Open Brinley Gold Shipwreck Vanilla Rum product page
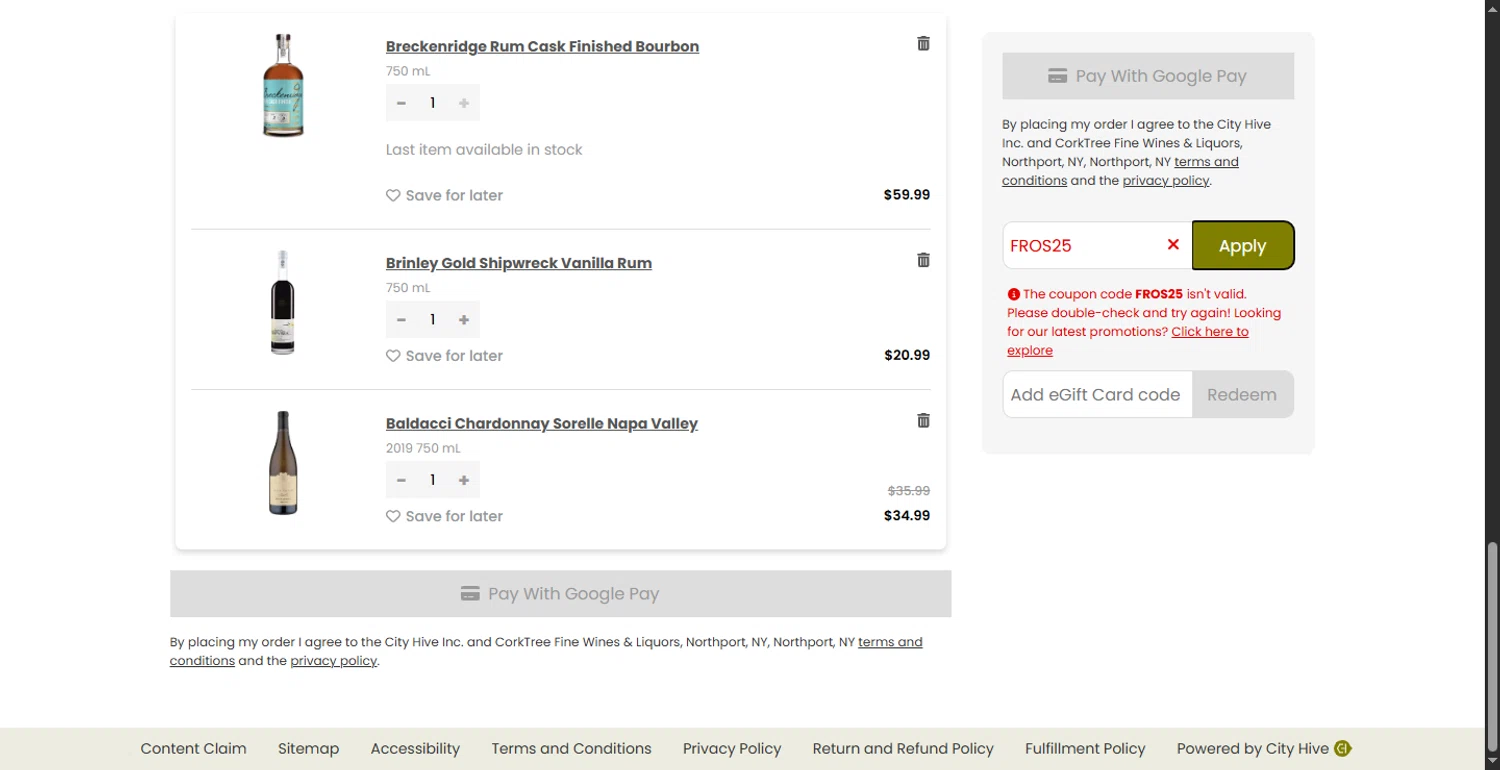 (519, 263)
